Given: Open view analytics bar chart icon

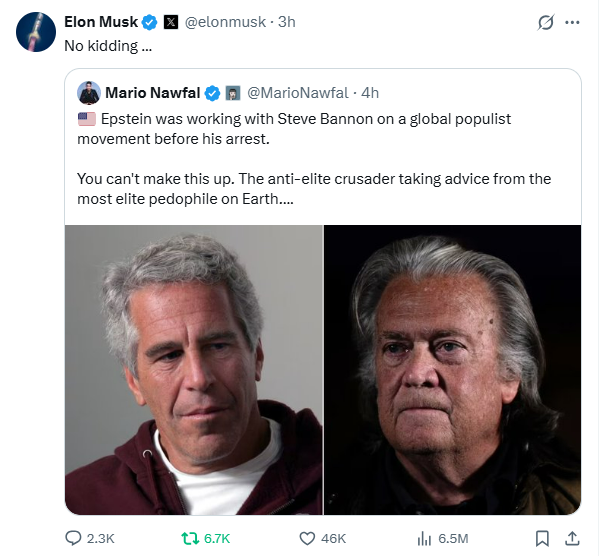Looking at the screenshot, I should click(x=423, y=538).
